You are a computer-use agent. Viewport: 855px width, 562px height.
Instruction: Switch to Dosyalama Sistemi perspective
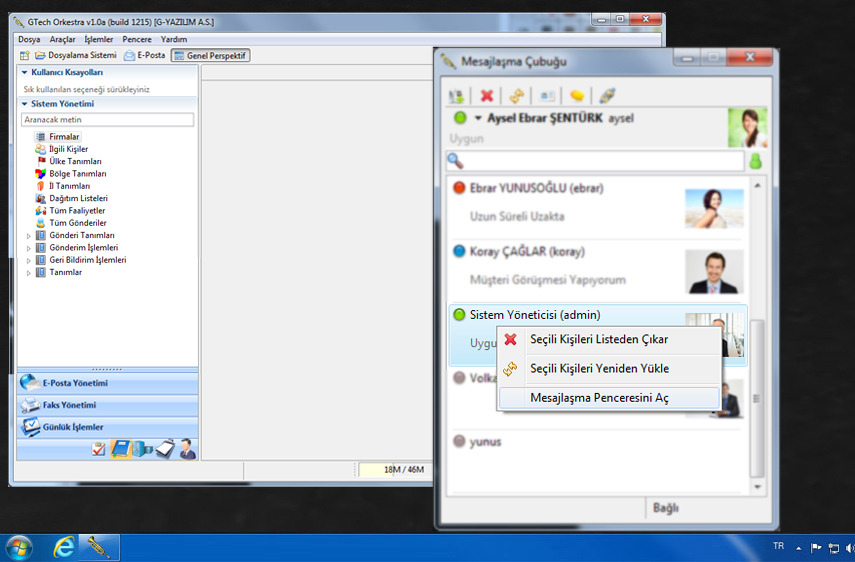point(76,55)
